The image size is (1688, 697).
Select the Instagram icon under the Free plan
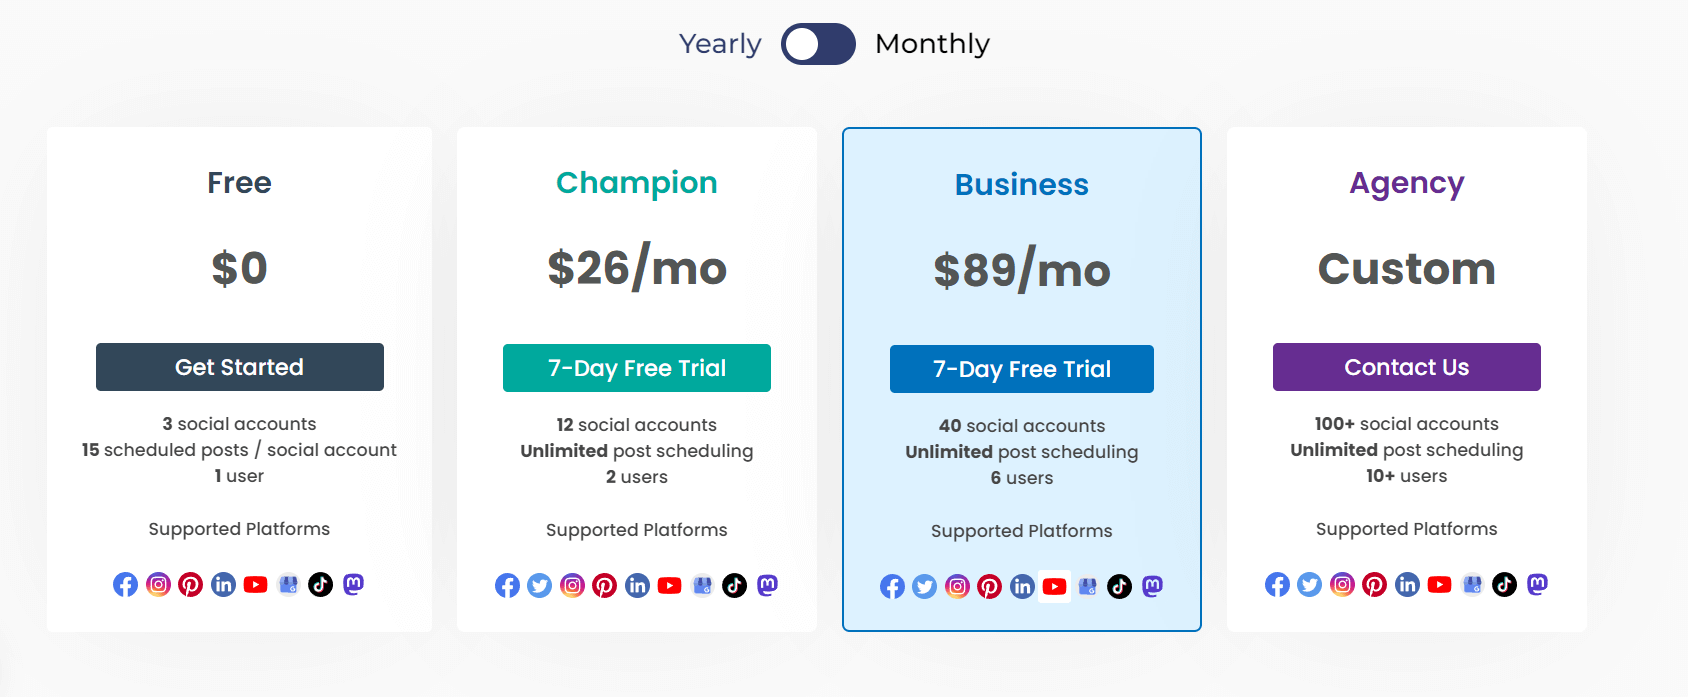(158, 584)
